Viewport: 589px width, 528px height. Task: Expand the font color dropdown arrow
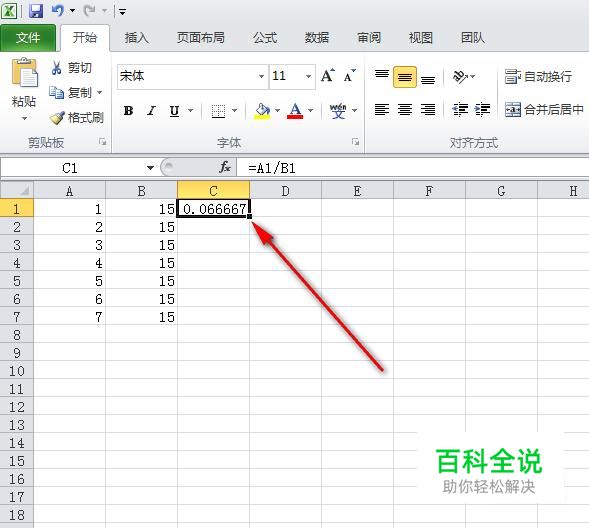311,111
